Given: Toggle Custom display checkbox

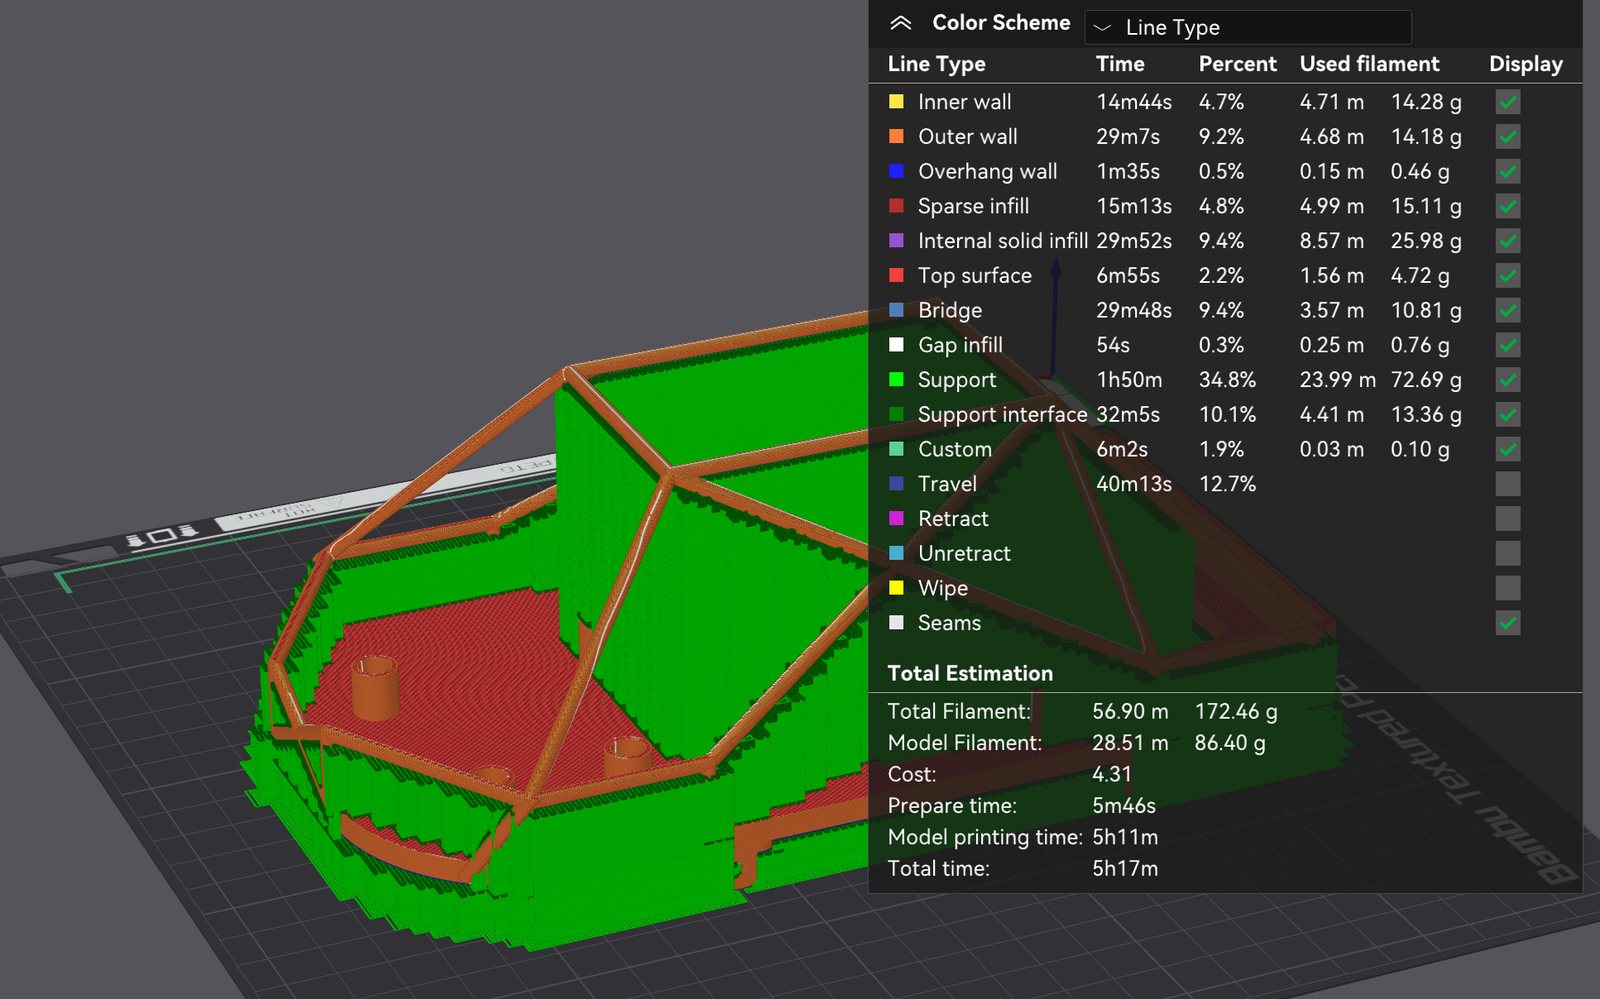Looking at the screenshot, I should click(1508, 449).
